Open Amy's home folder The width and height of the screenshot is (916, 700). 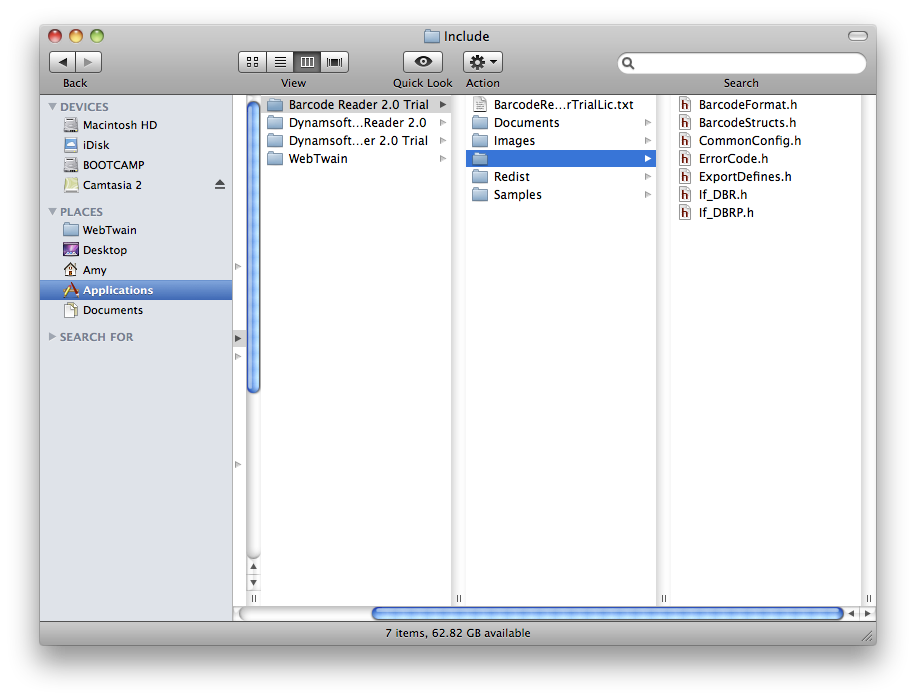click(94, 270)
